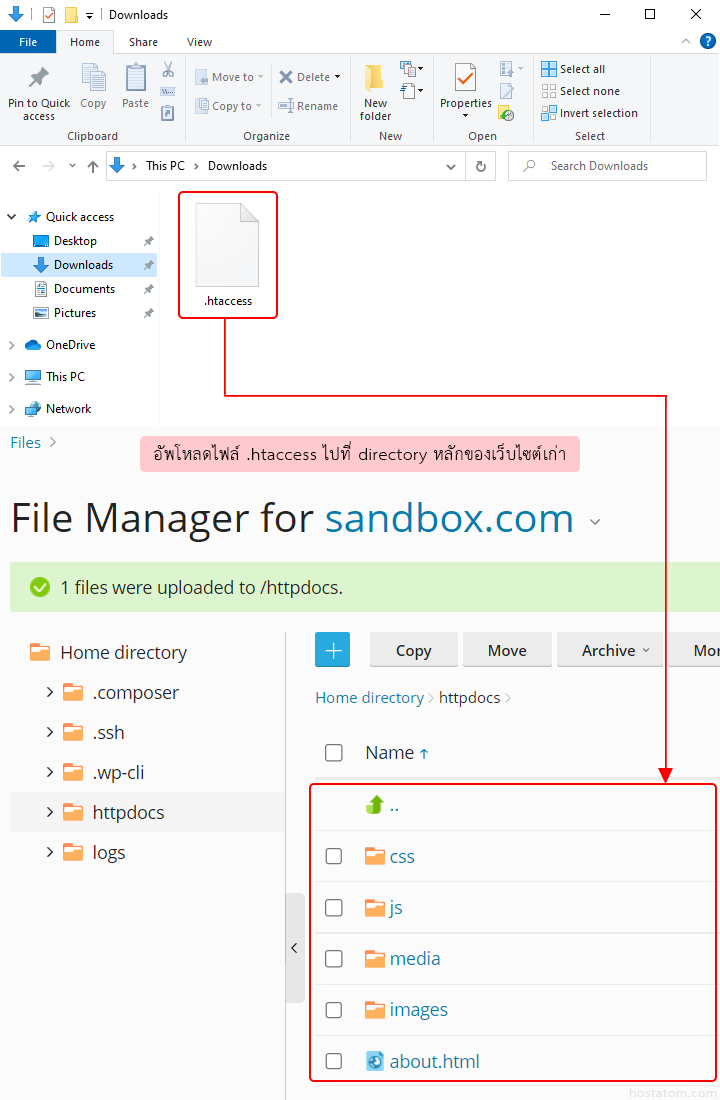
Task: Tick the checkbox for about.html
Action: click(x=334, y=1061)
